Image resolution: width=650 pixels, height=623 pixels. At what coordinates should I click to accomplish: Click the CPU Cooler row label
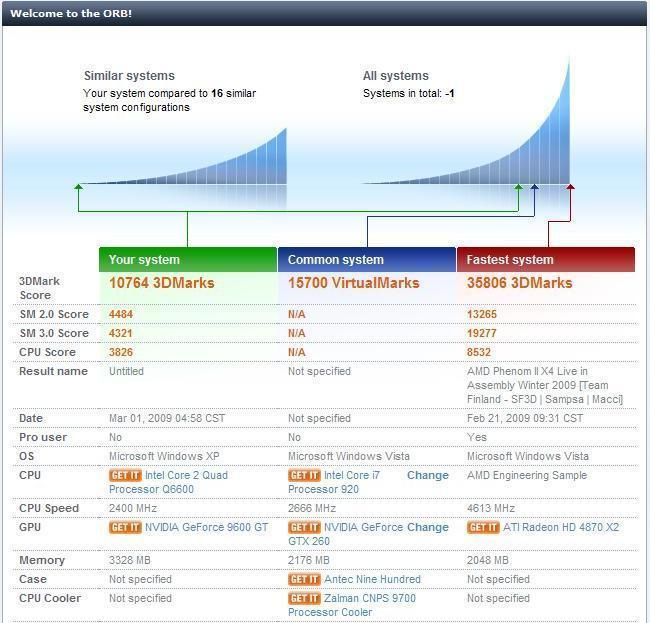coord(50,598)
